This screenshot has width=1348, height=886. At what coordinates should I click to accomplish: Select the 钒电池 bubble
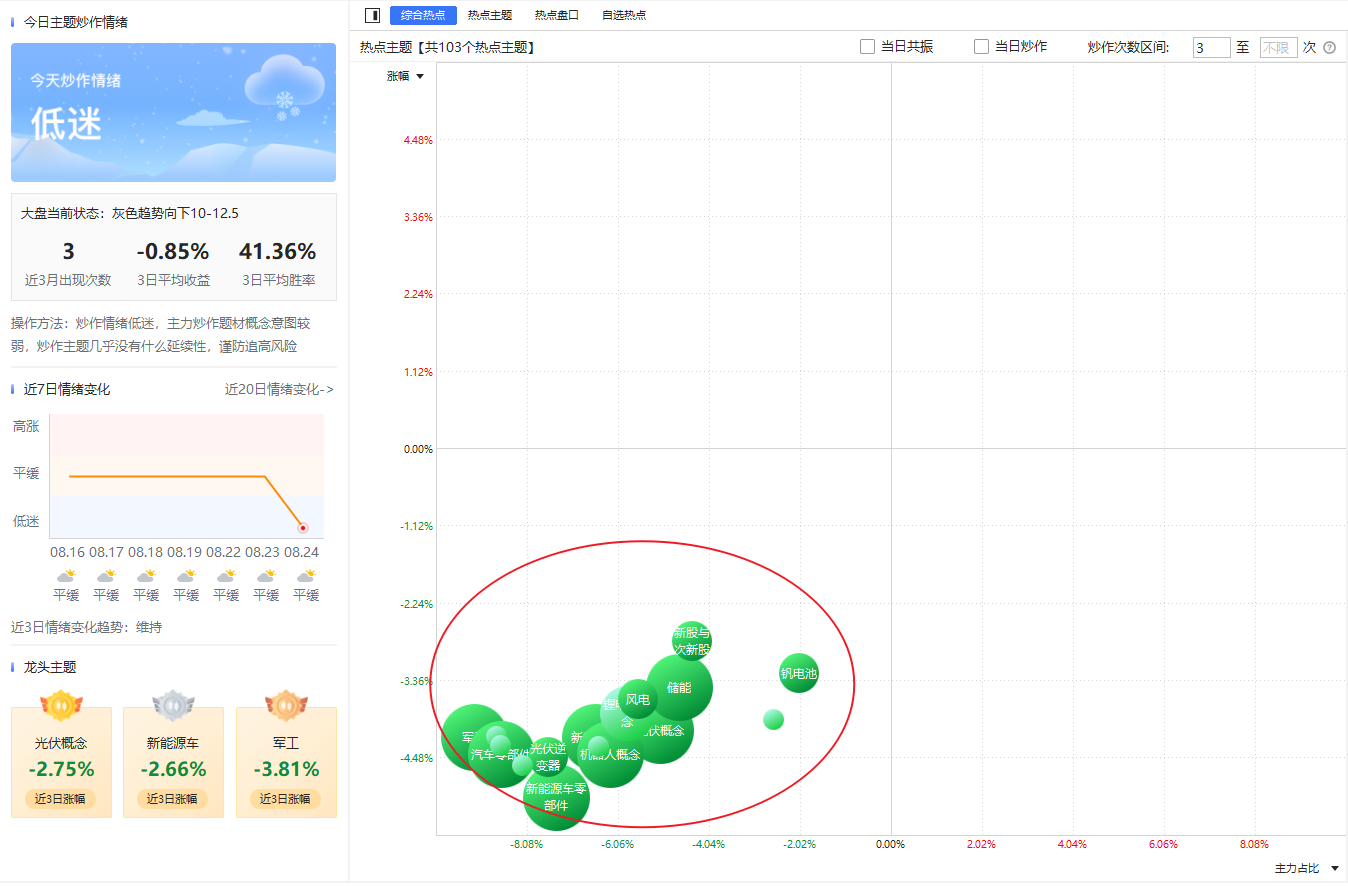[x=799, y=673]
